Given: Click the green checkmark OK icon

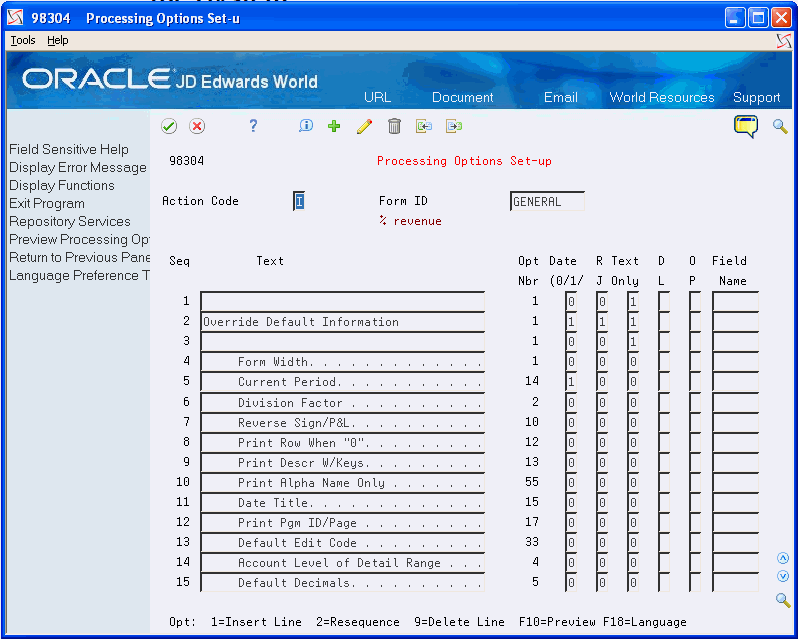Looking at the screenshot, I should point(169,126).
